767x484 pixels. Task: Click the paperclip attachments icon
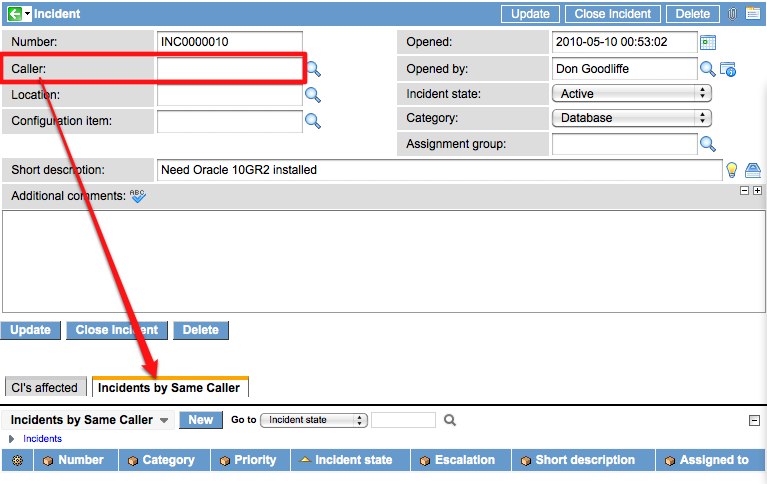pos(733,14)
